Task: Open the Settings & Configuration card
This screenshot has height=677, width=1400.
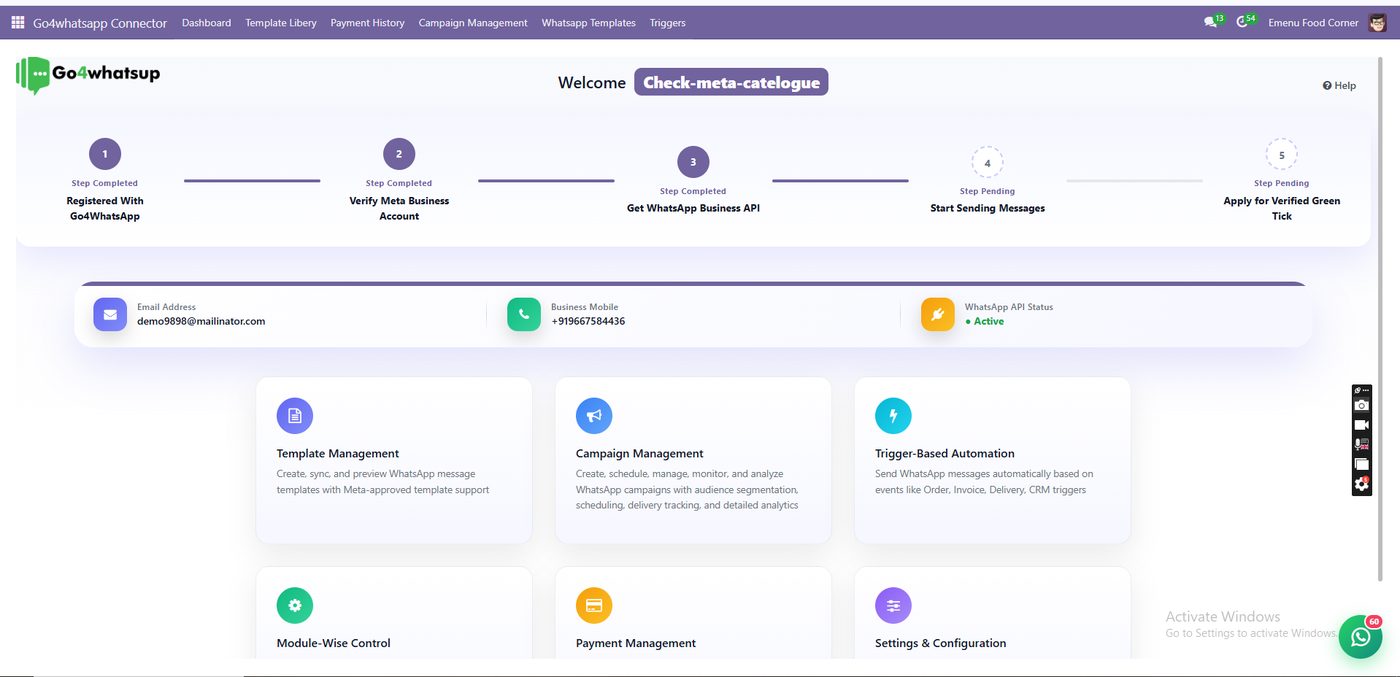Action: pos(992,613)
